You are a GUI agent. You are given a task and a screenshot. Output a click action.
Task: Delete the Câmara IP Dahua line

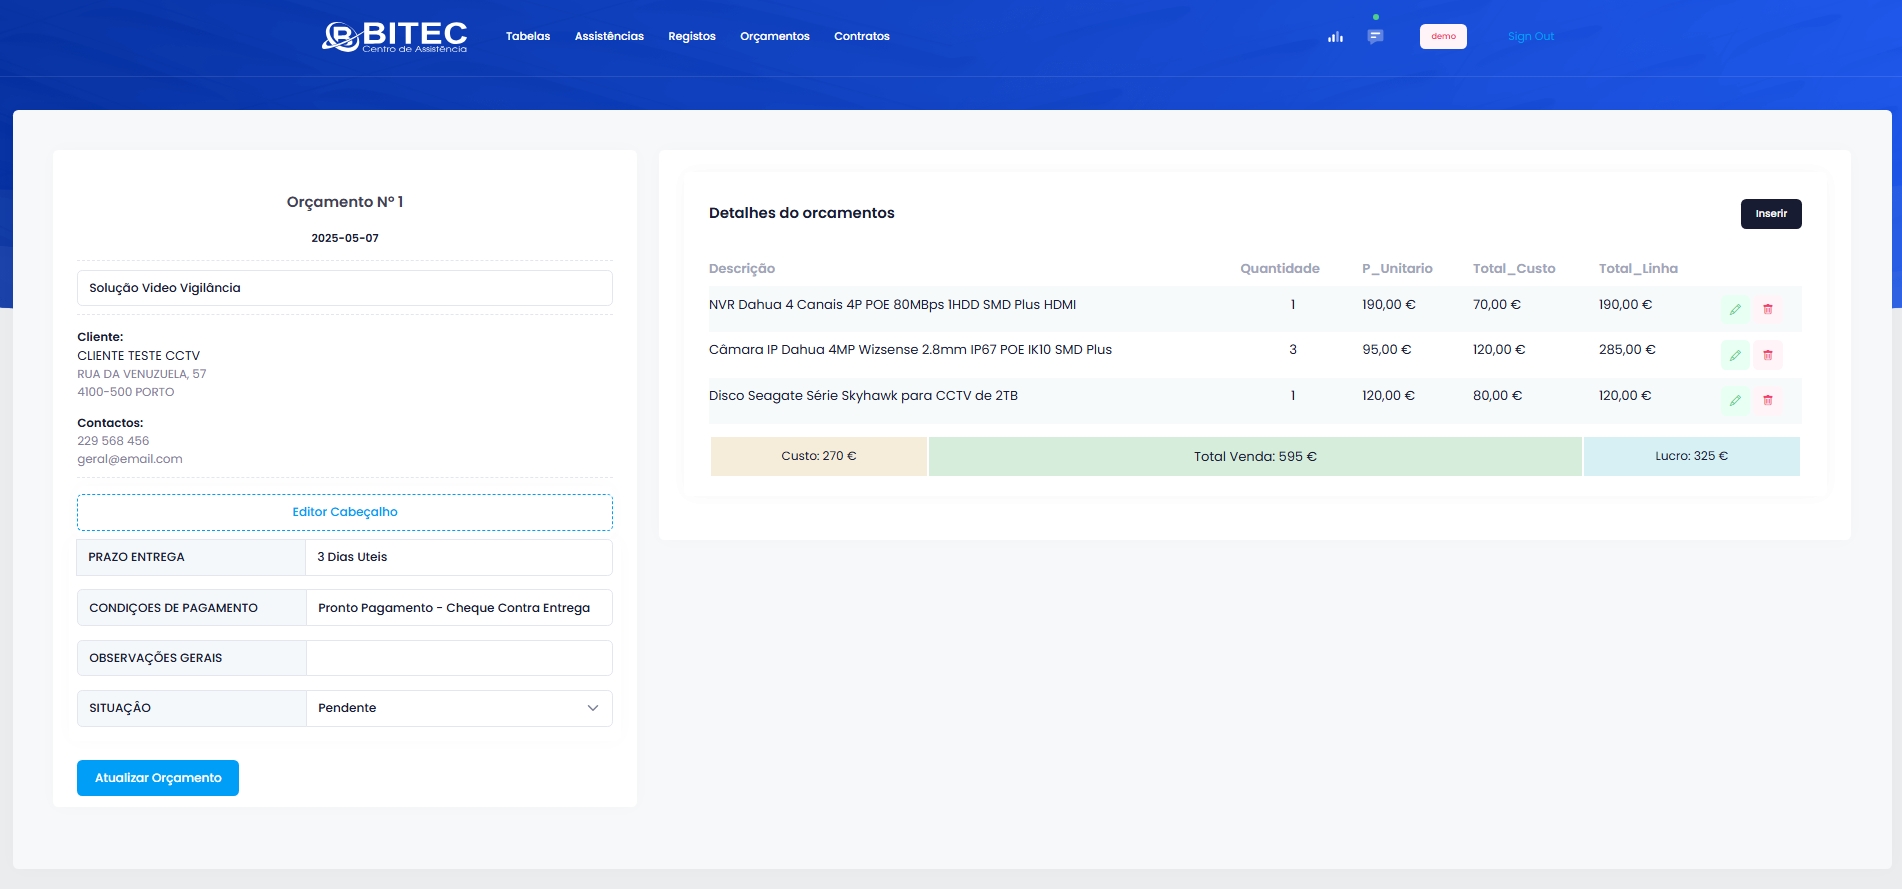(1767, 355)
